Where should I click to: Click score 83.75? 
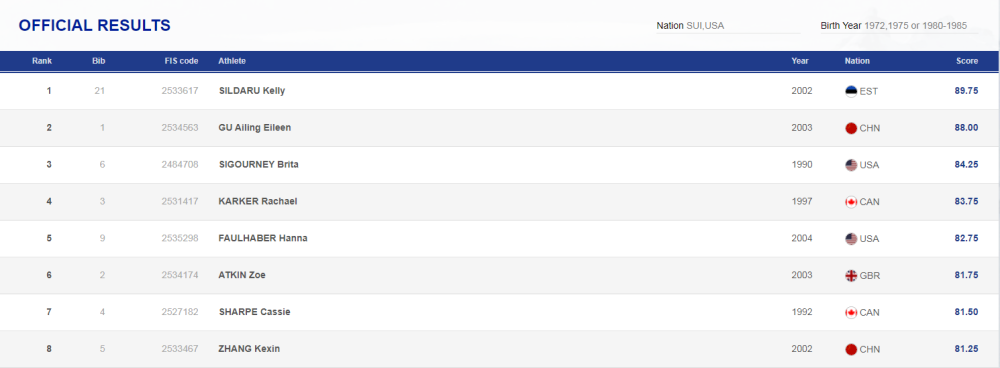[966, 202]
